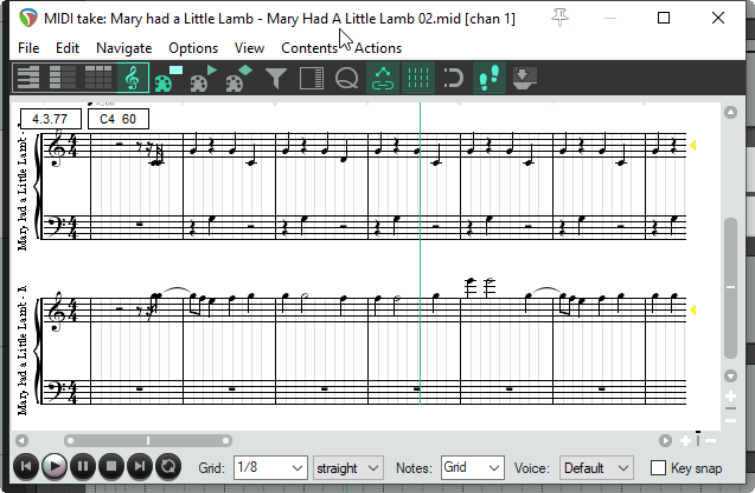Start playback with Play button
The width and height of the screenshot is (755, 493).
click(54, 466)
